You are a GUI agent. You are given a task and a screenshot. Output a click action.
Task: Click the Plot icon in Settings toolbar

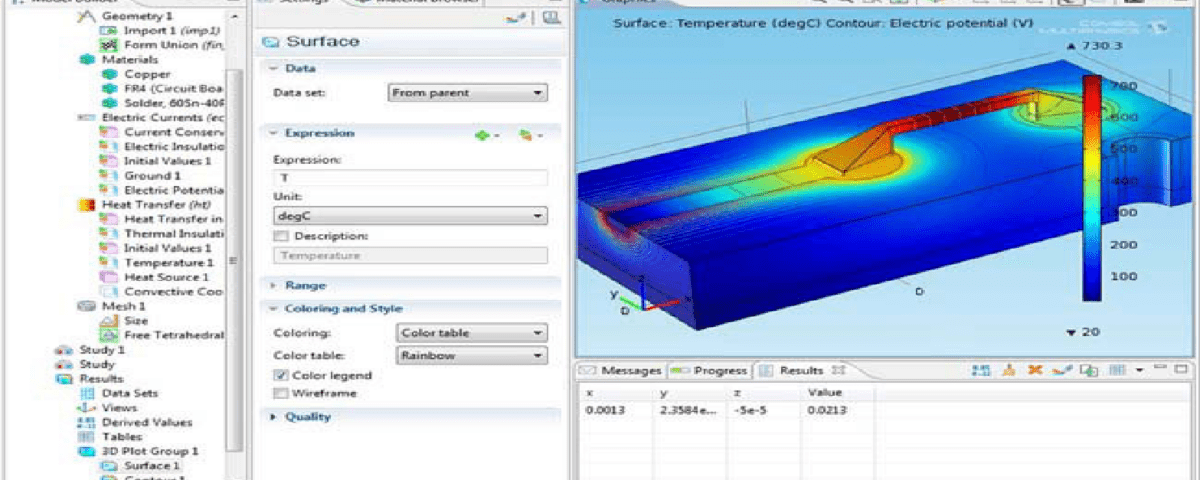[x=517, y=17]
